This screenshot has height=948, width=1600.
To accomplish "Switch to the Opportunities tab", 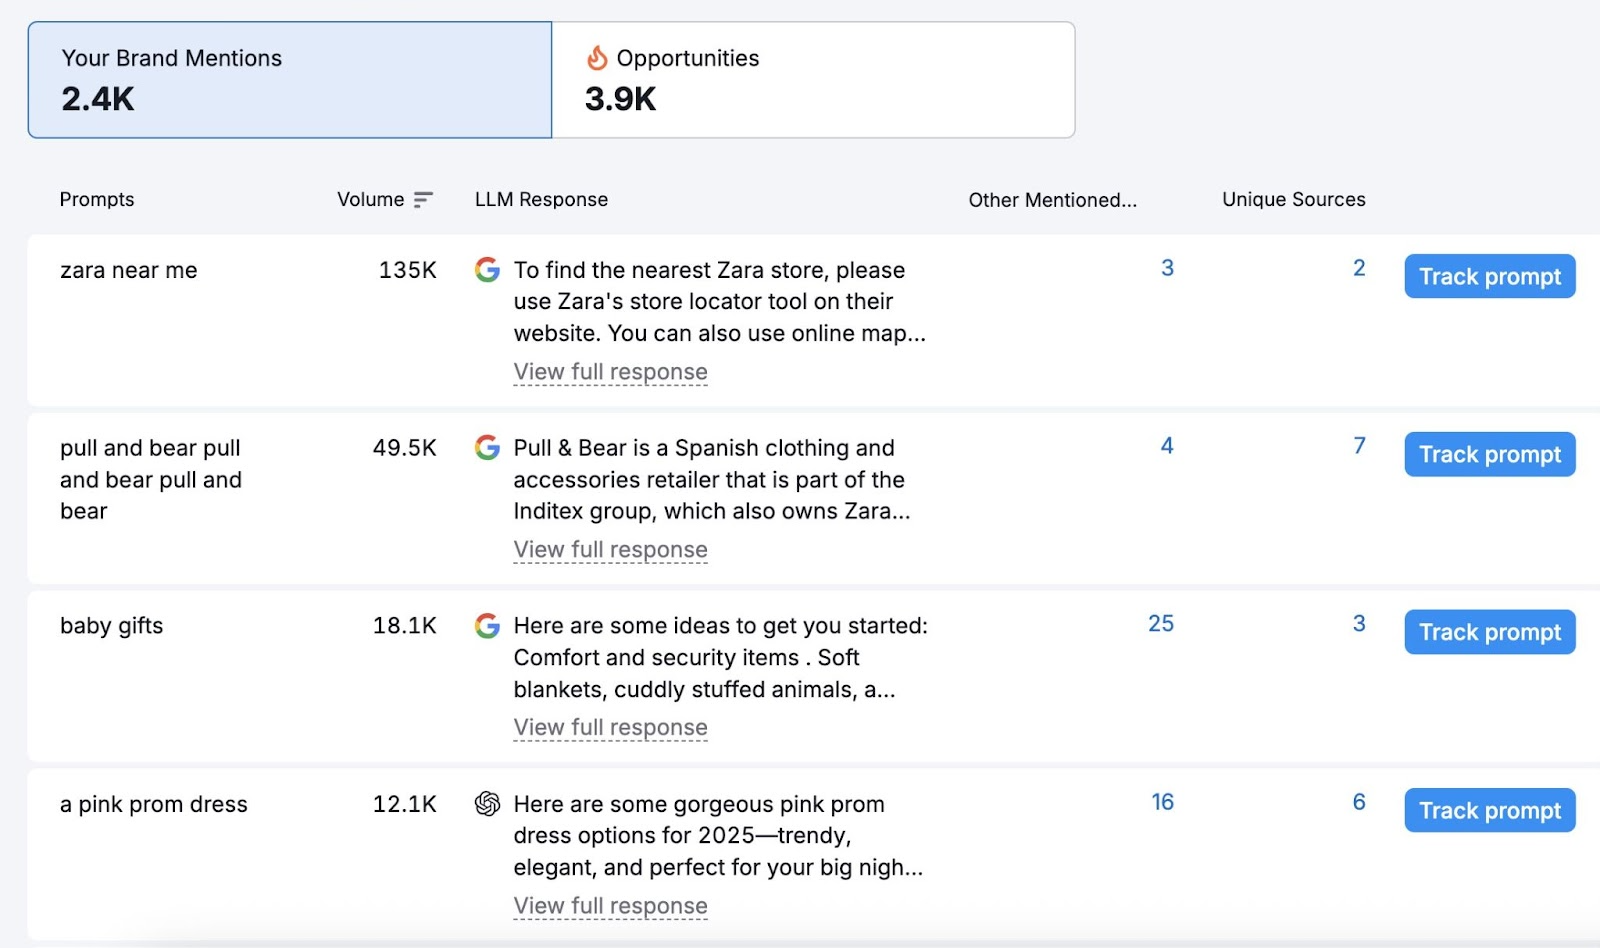I will click(x=812, y=79).
